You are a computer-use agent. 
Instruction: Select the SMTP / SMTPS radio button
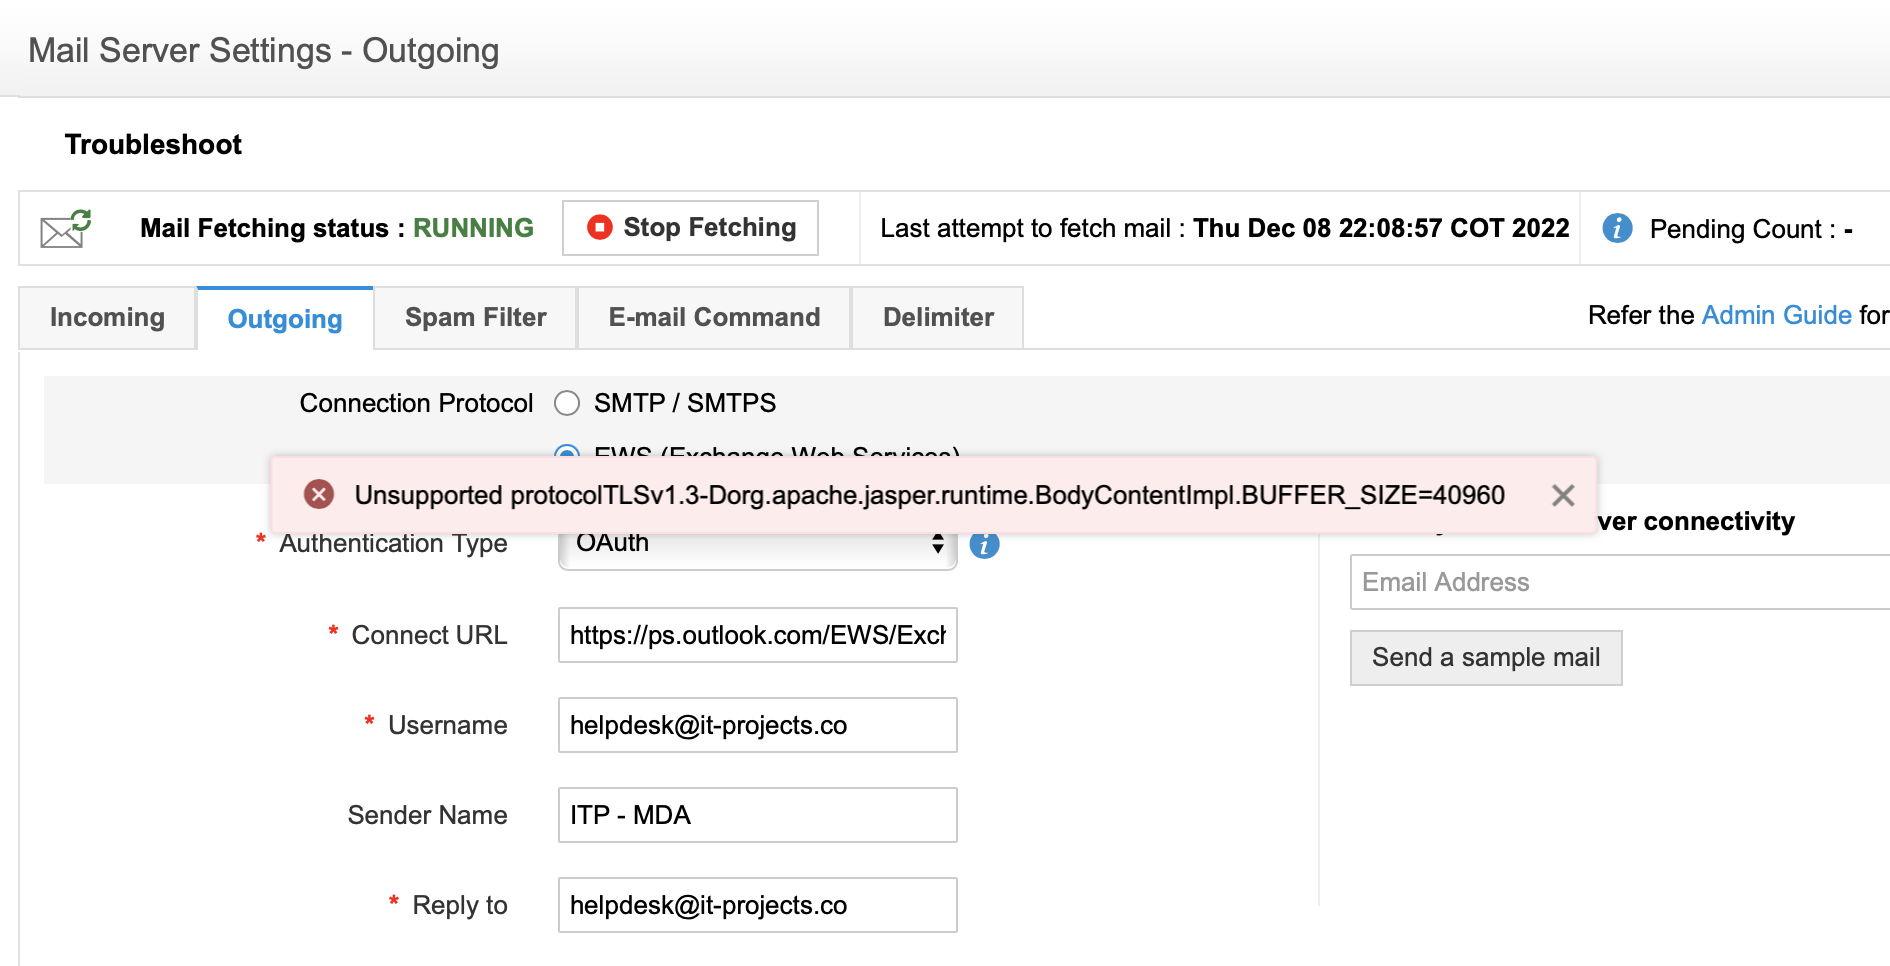click(x=567, y=403)
